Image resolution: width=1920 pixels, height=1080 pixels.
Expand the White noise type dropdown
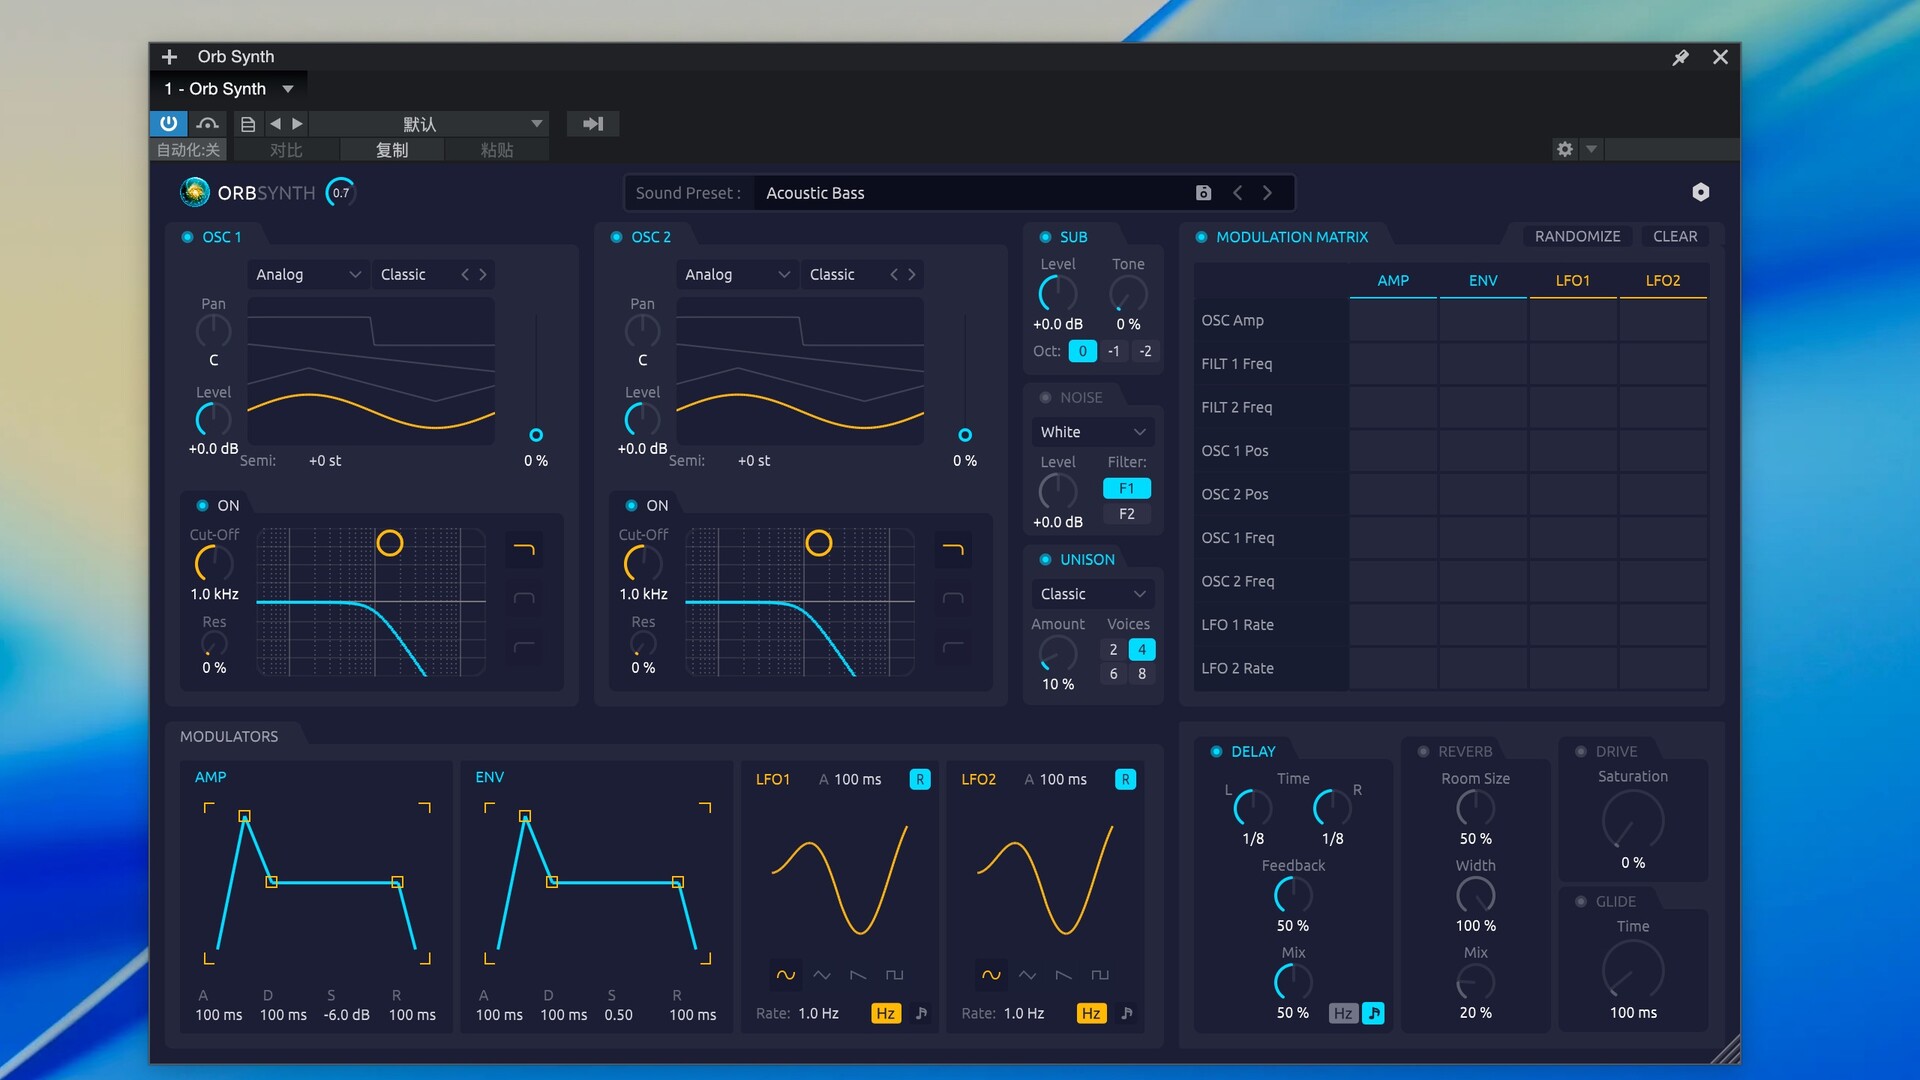point(1092,432)
